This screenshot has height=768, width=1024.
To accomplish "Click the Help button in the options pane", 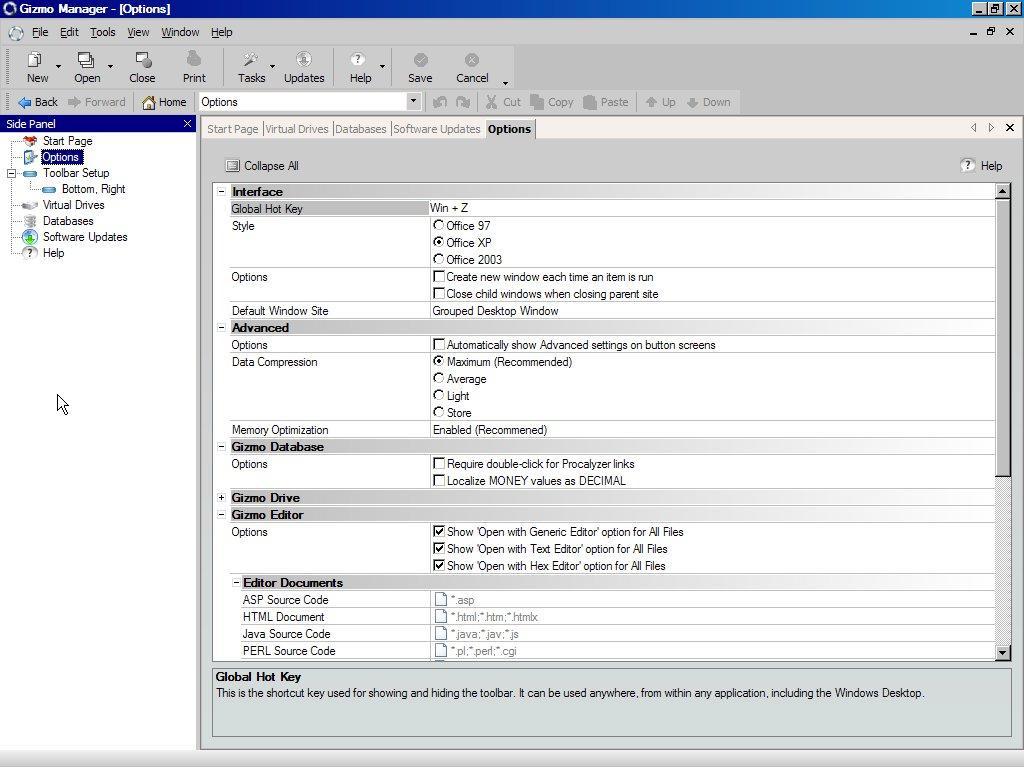I will click(981, 166).
